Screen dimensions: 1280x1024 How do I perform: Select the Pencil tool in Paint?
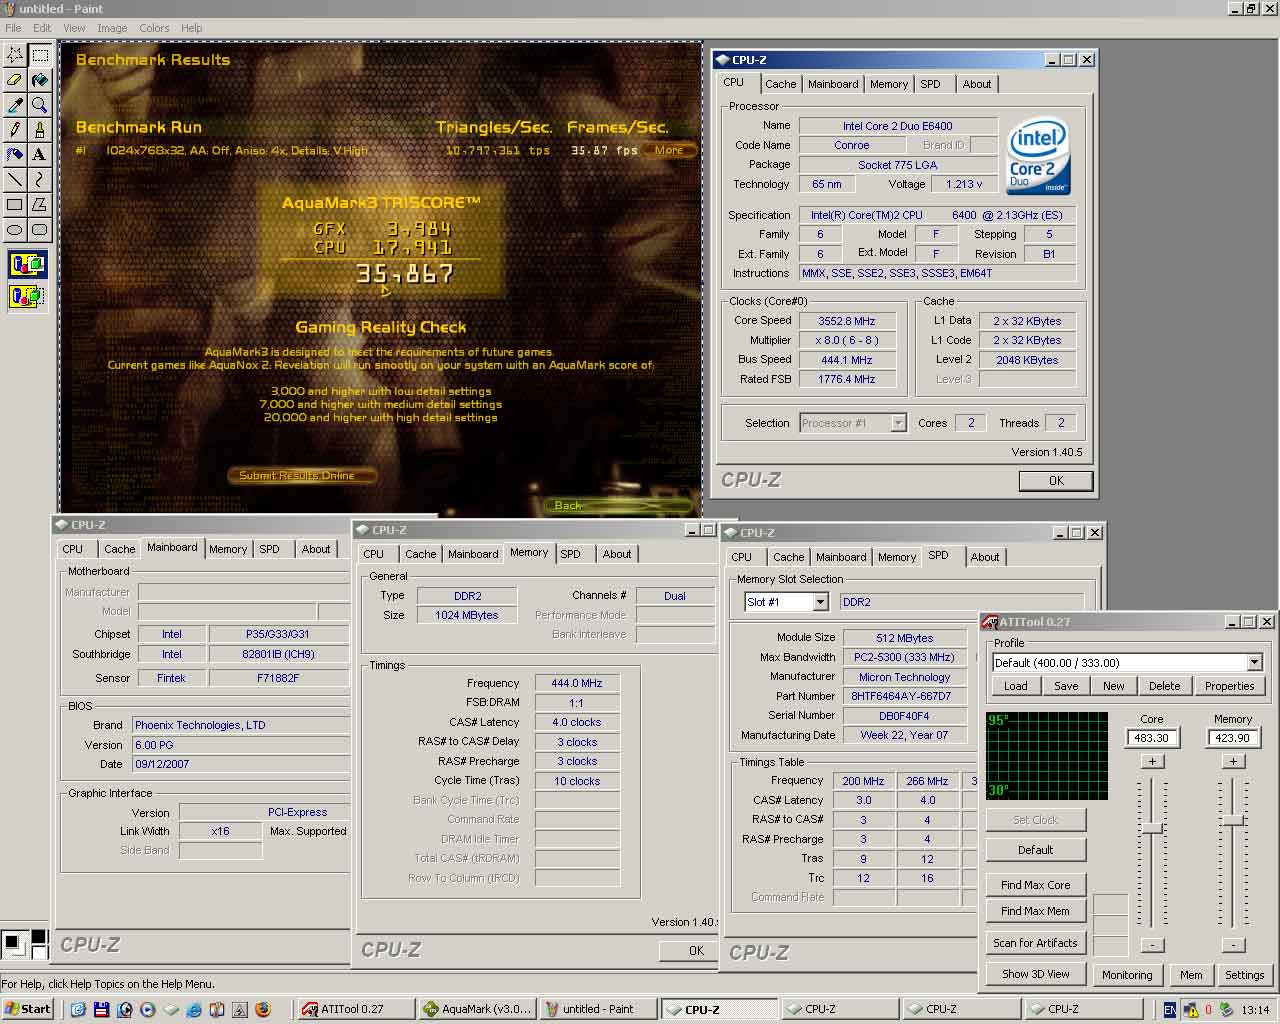tap(15, 130)
